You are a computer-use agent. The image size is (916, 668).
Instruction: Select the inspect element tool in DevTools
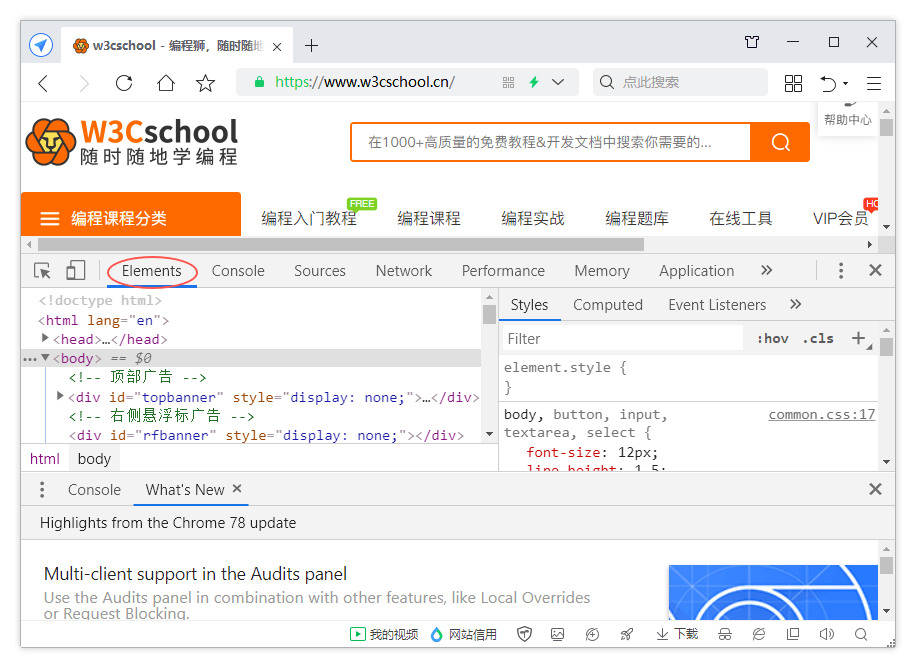tap(41, 270)
